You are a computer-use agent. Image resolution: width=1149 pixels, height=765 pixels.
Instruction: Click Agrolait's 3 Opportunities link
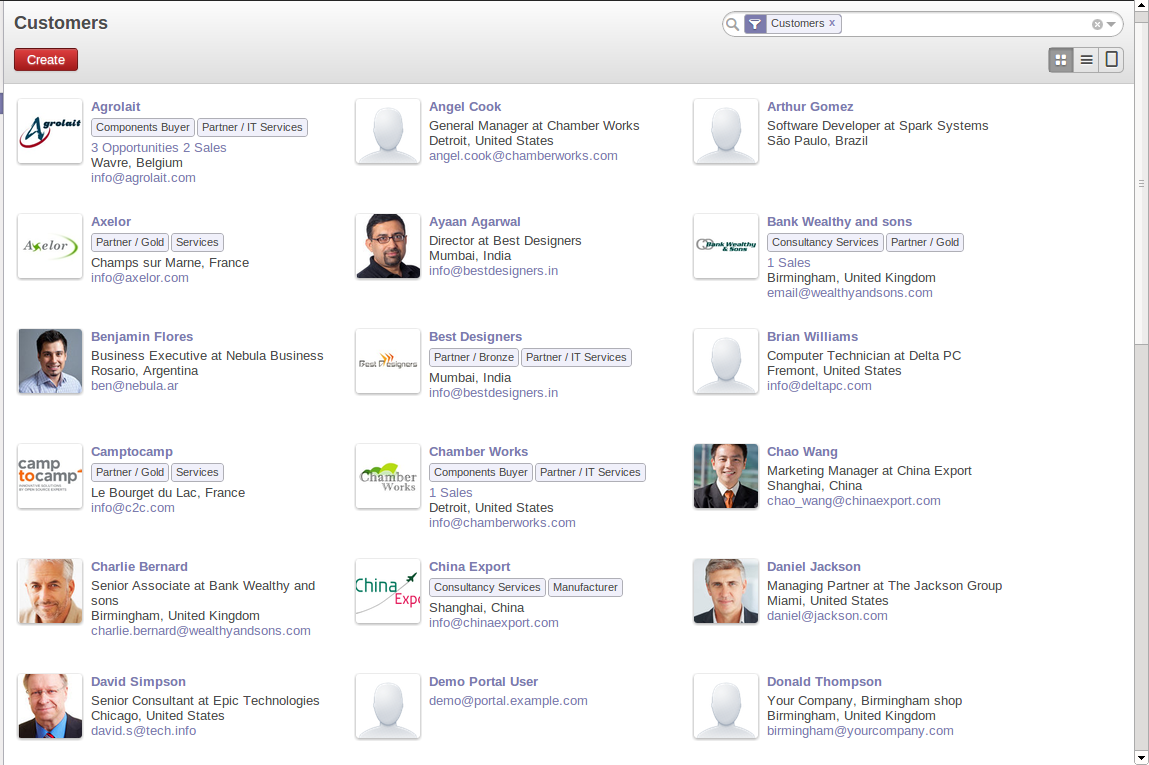(134, 148)
